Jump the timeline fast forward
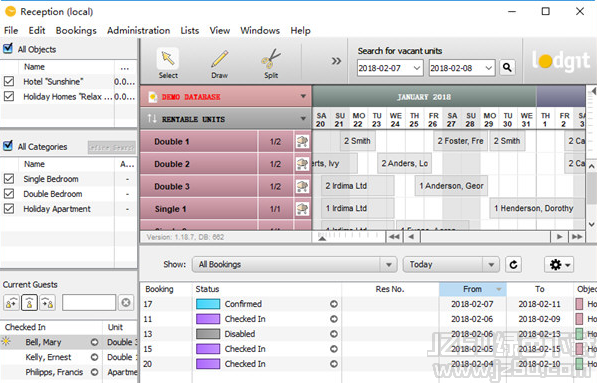Screen dimensions: 597x383 (577, 237)
